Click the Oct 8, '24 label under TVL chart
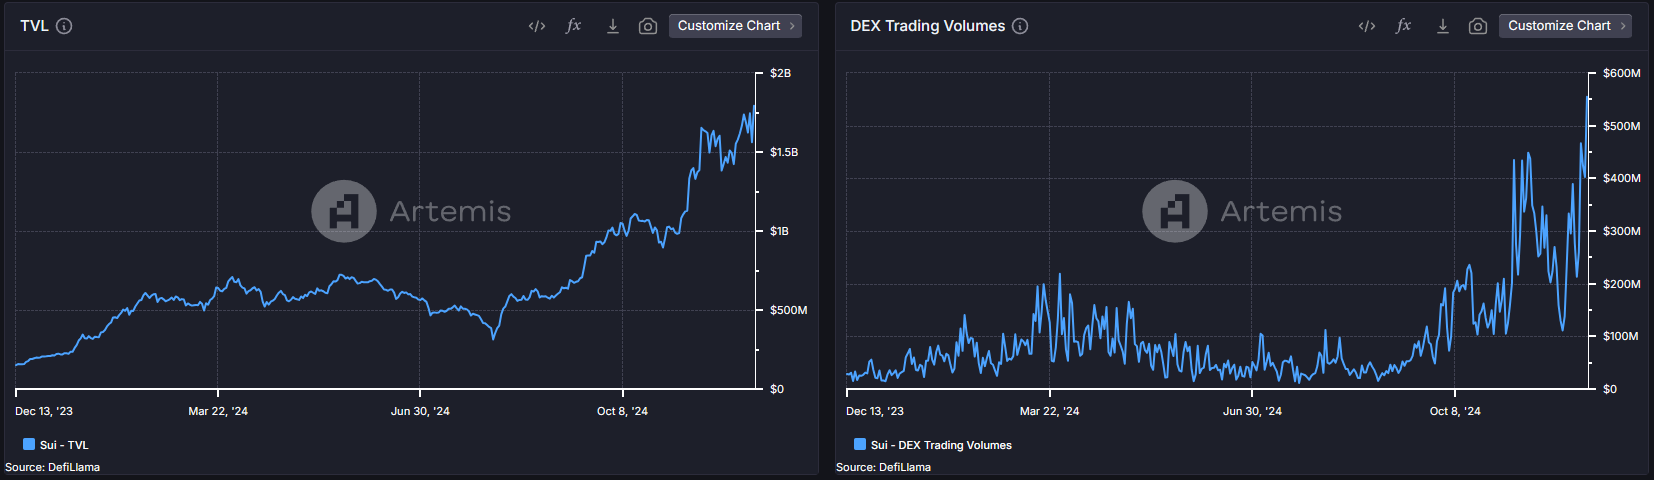This screenshot has height=480, width=1654. [x=622, y=411]
